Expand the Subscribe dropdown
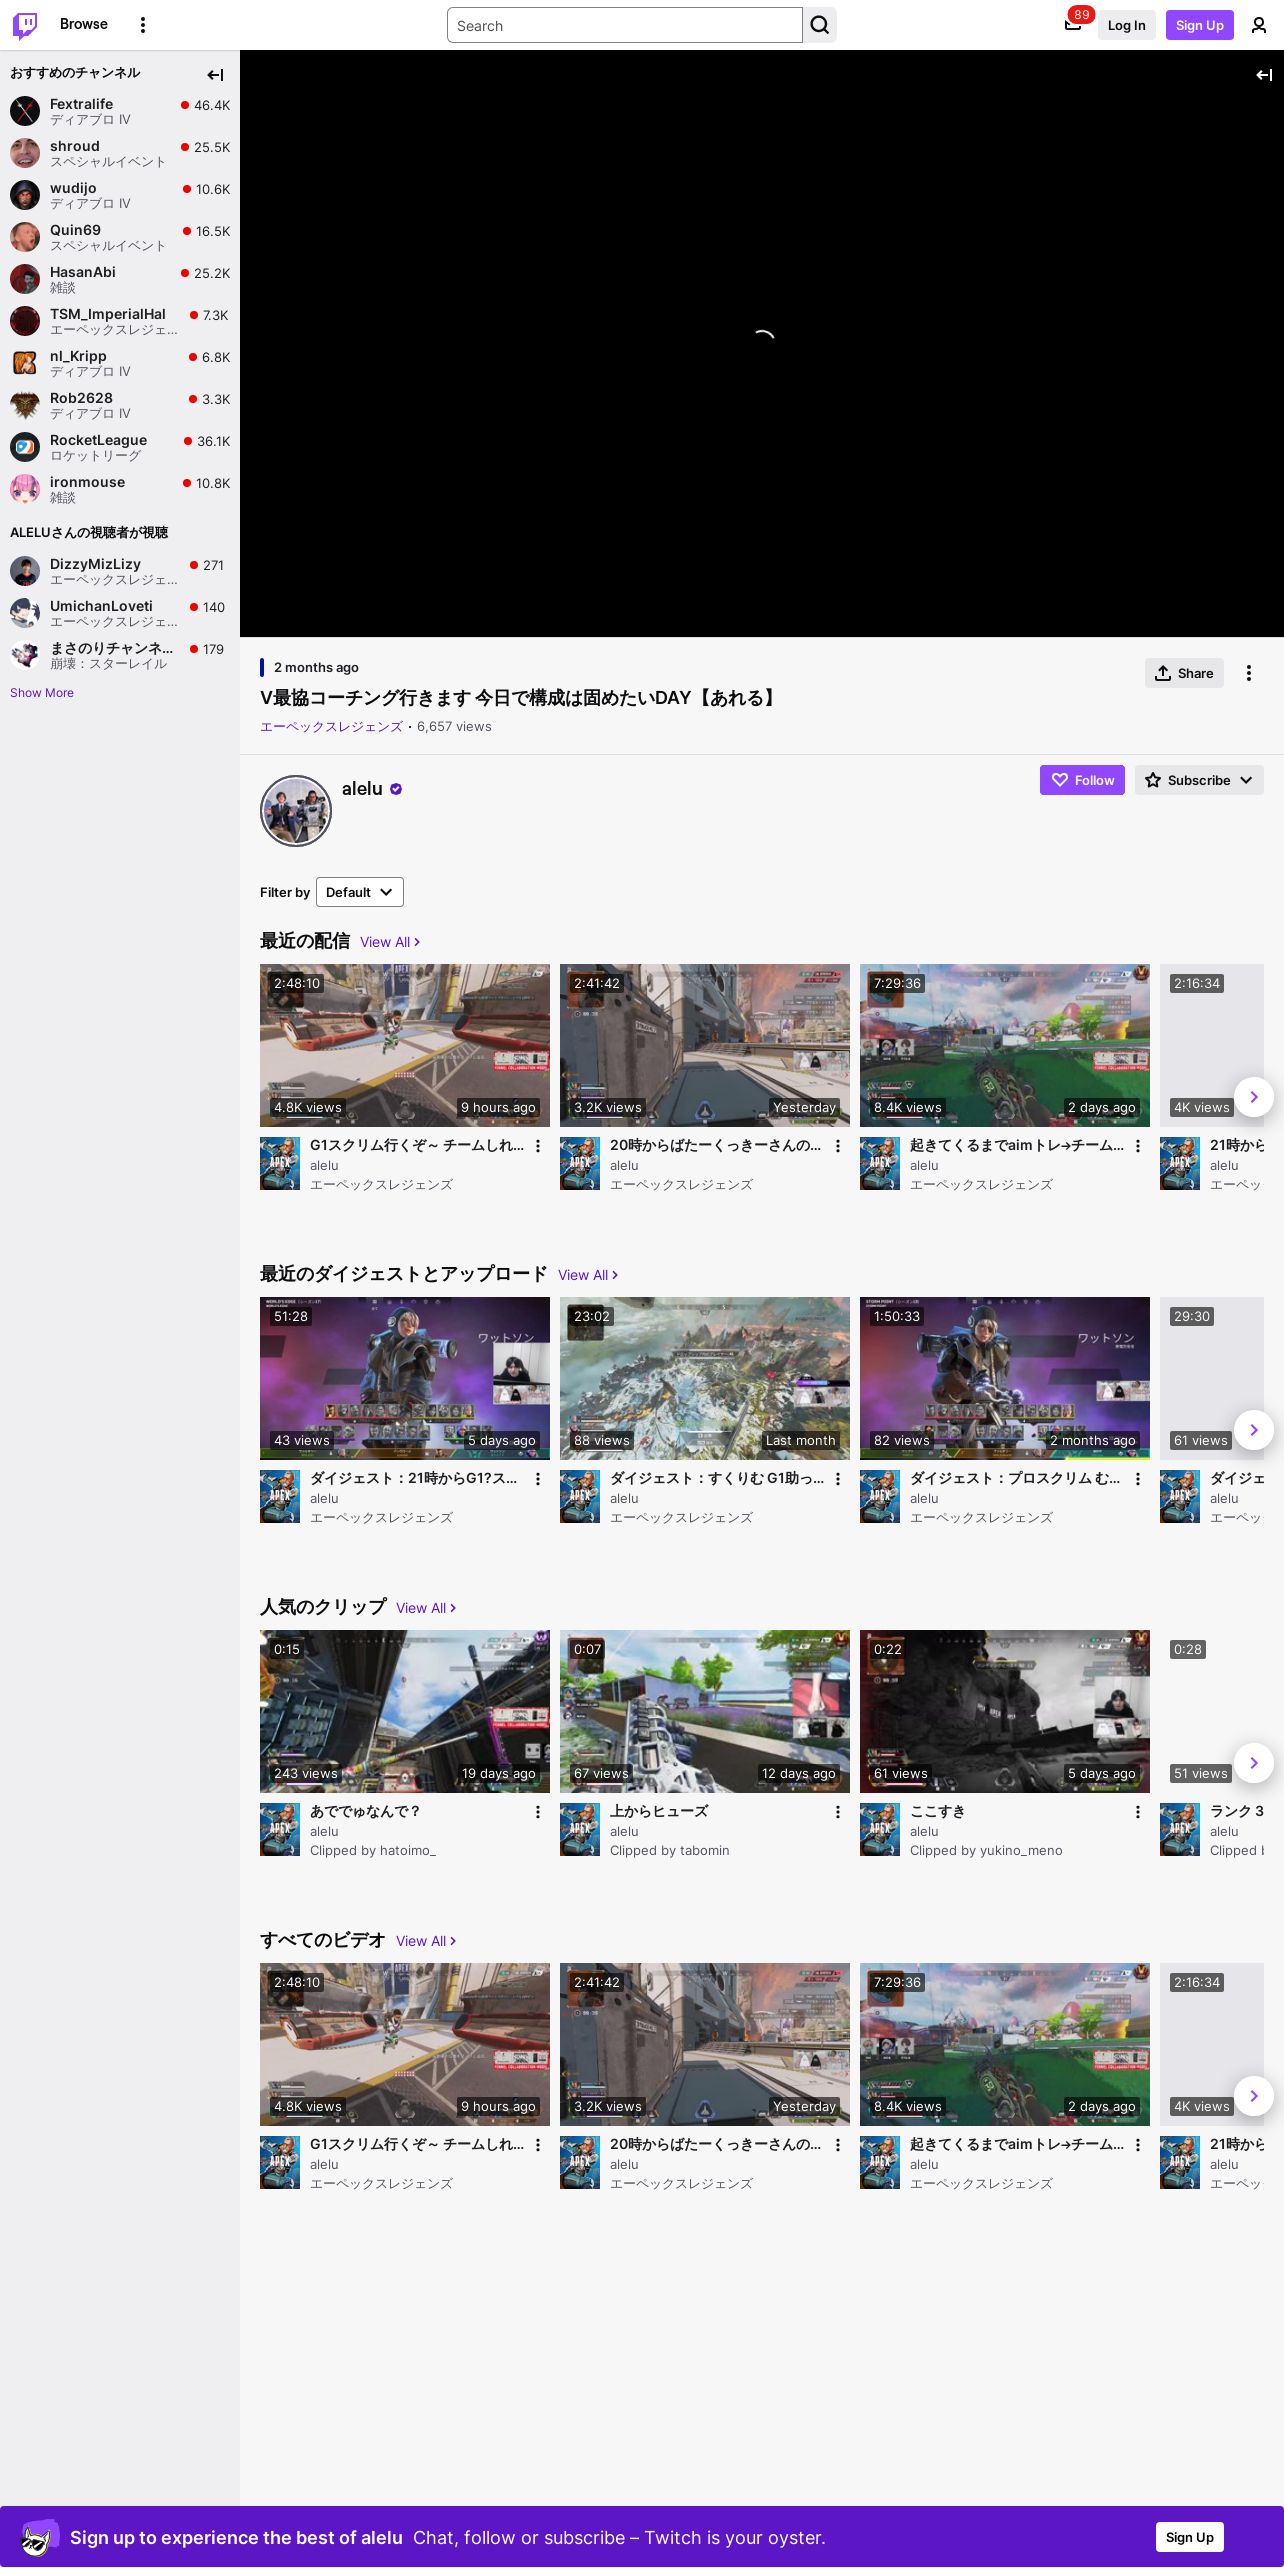 [1199, 780]
